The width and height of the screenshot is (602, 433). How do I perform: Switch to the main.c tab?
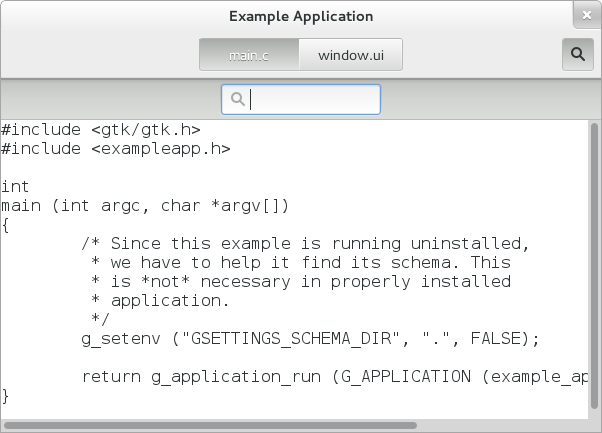249,54
